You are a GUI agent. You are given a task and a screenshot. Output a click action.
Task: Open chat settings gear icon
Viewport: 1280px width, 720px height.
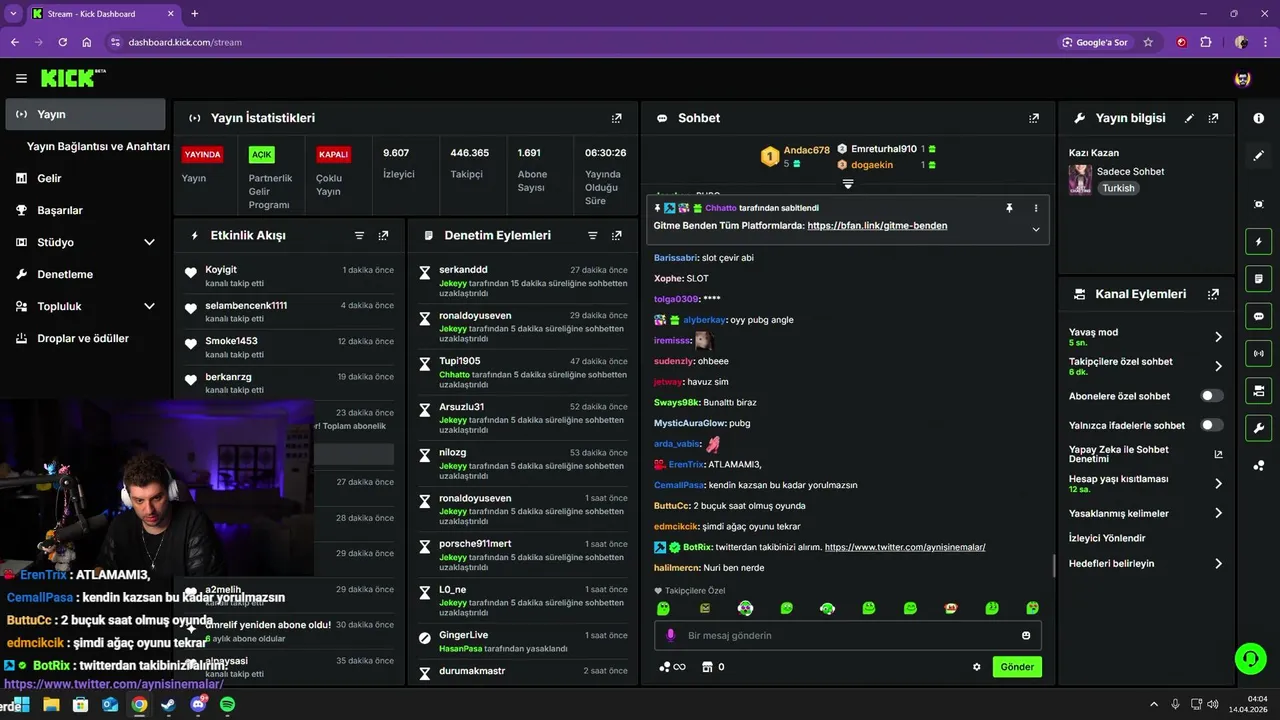point(977,667)
